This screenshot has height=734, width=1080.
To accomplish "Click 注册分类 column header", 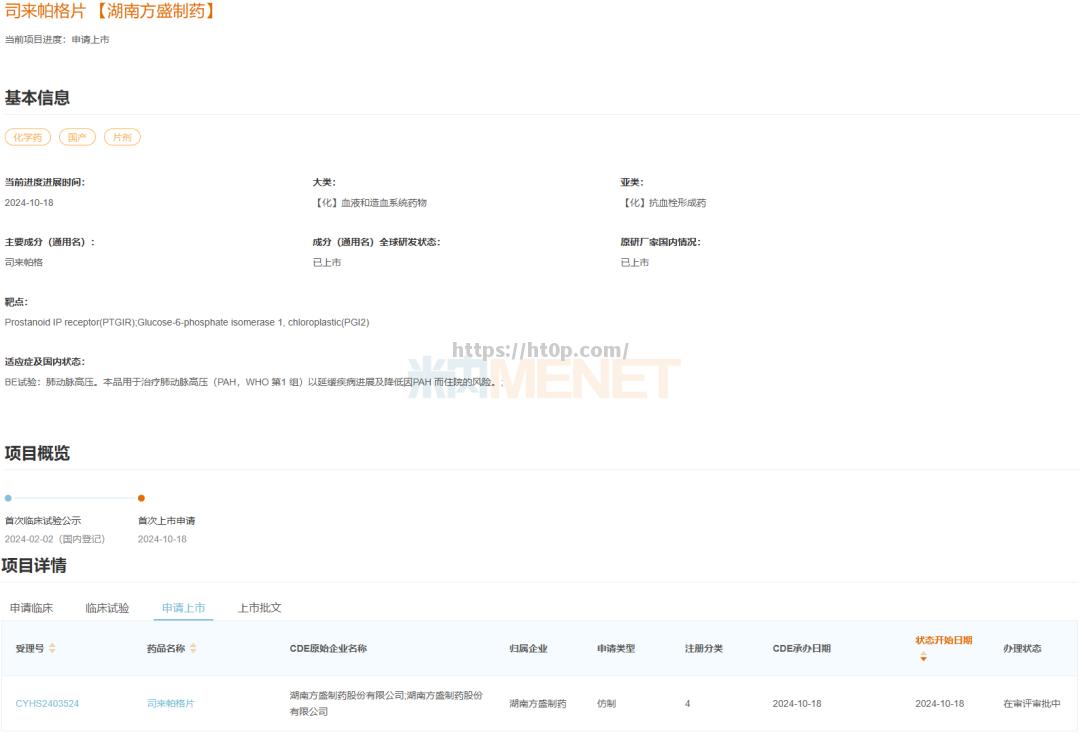I will (x=704, y=649).
